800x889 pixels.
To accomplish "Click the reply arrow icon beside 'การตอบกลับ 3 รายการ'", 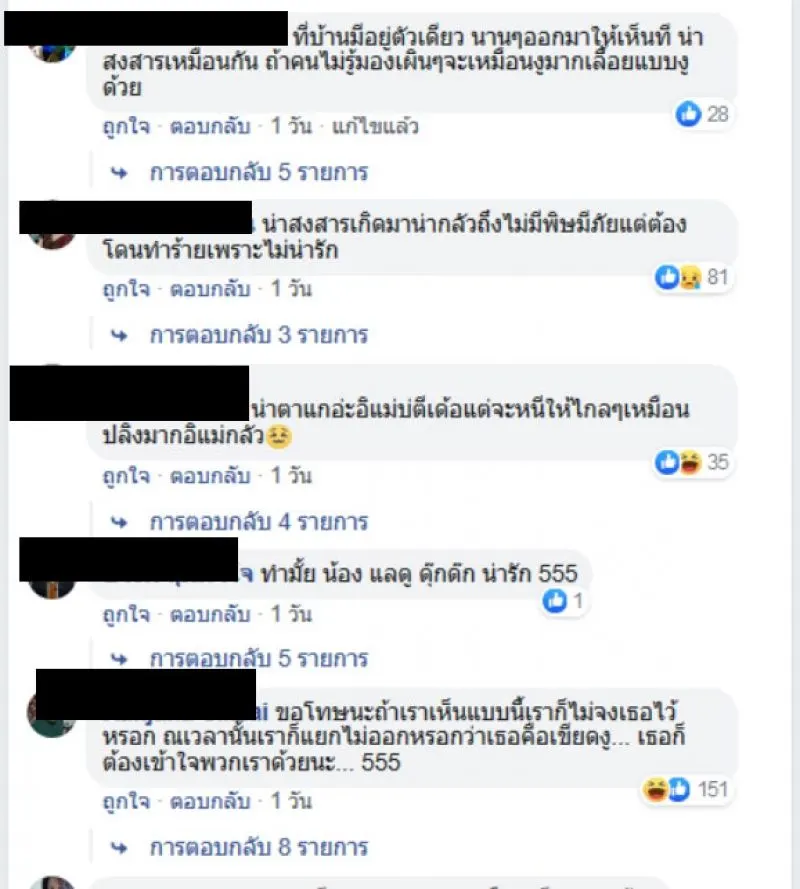I will [119, 336].
